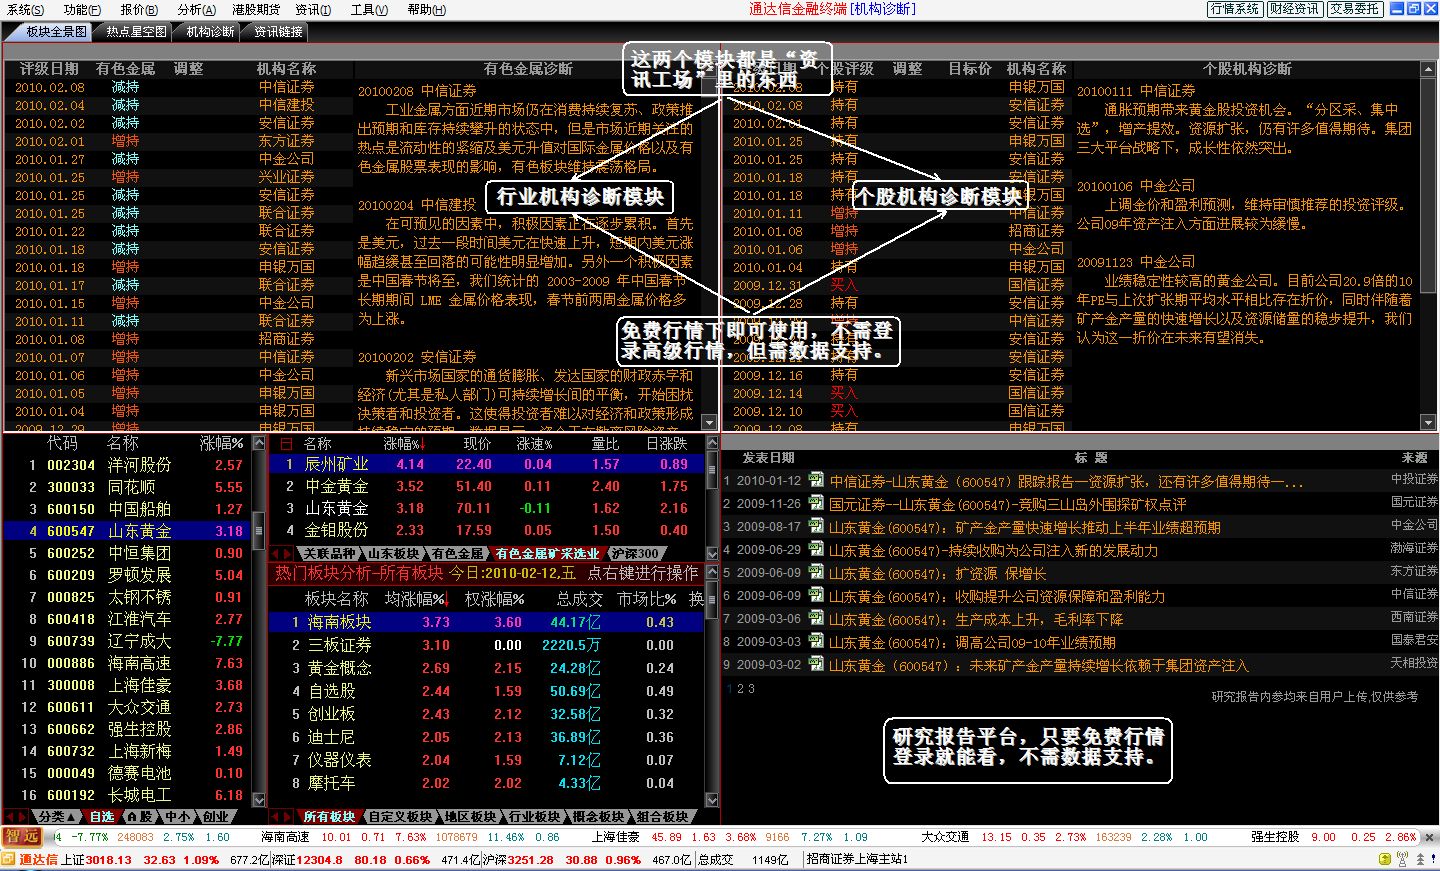Click report icon on the 2009-08-17 row
Image resolution: width=1440 pixels, height=871 pixels.
coord(816,527)
